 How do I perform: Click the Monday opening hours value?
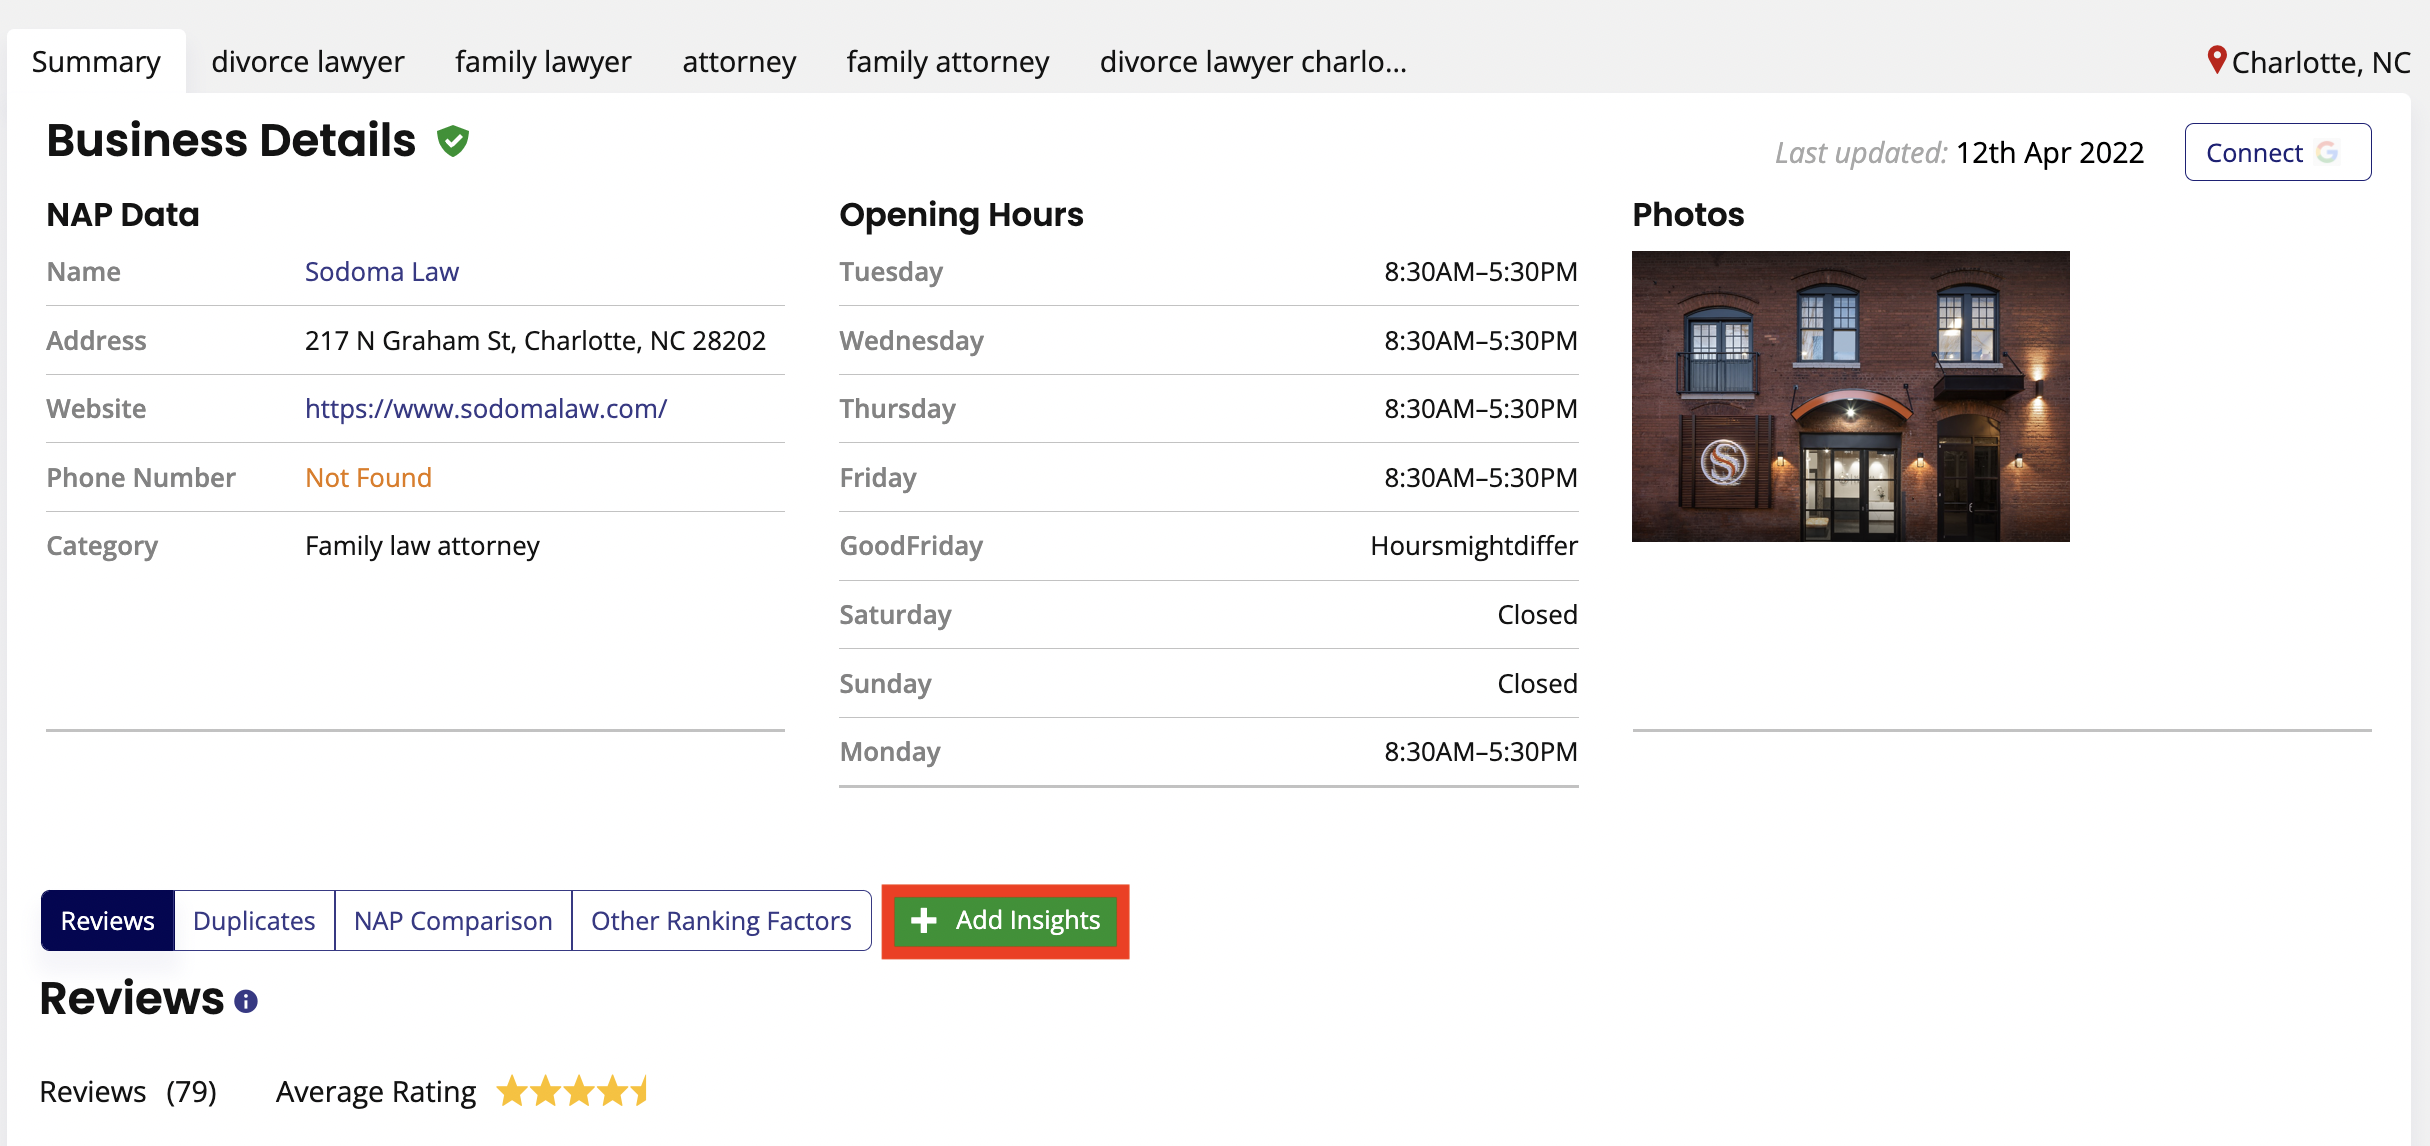[1481, 752]
